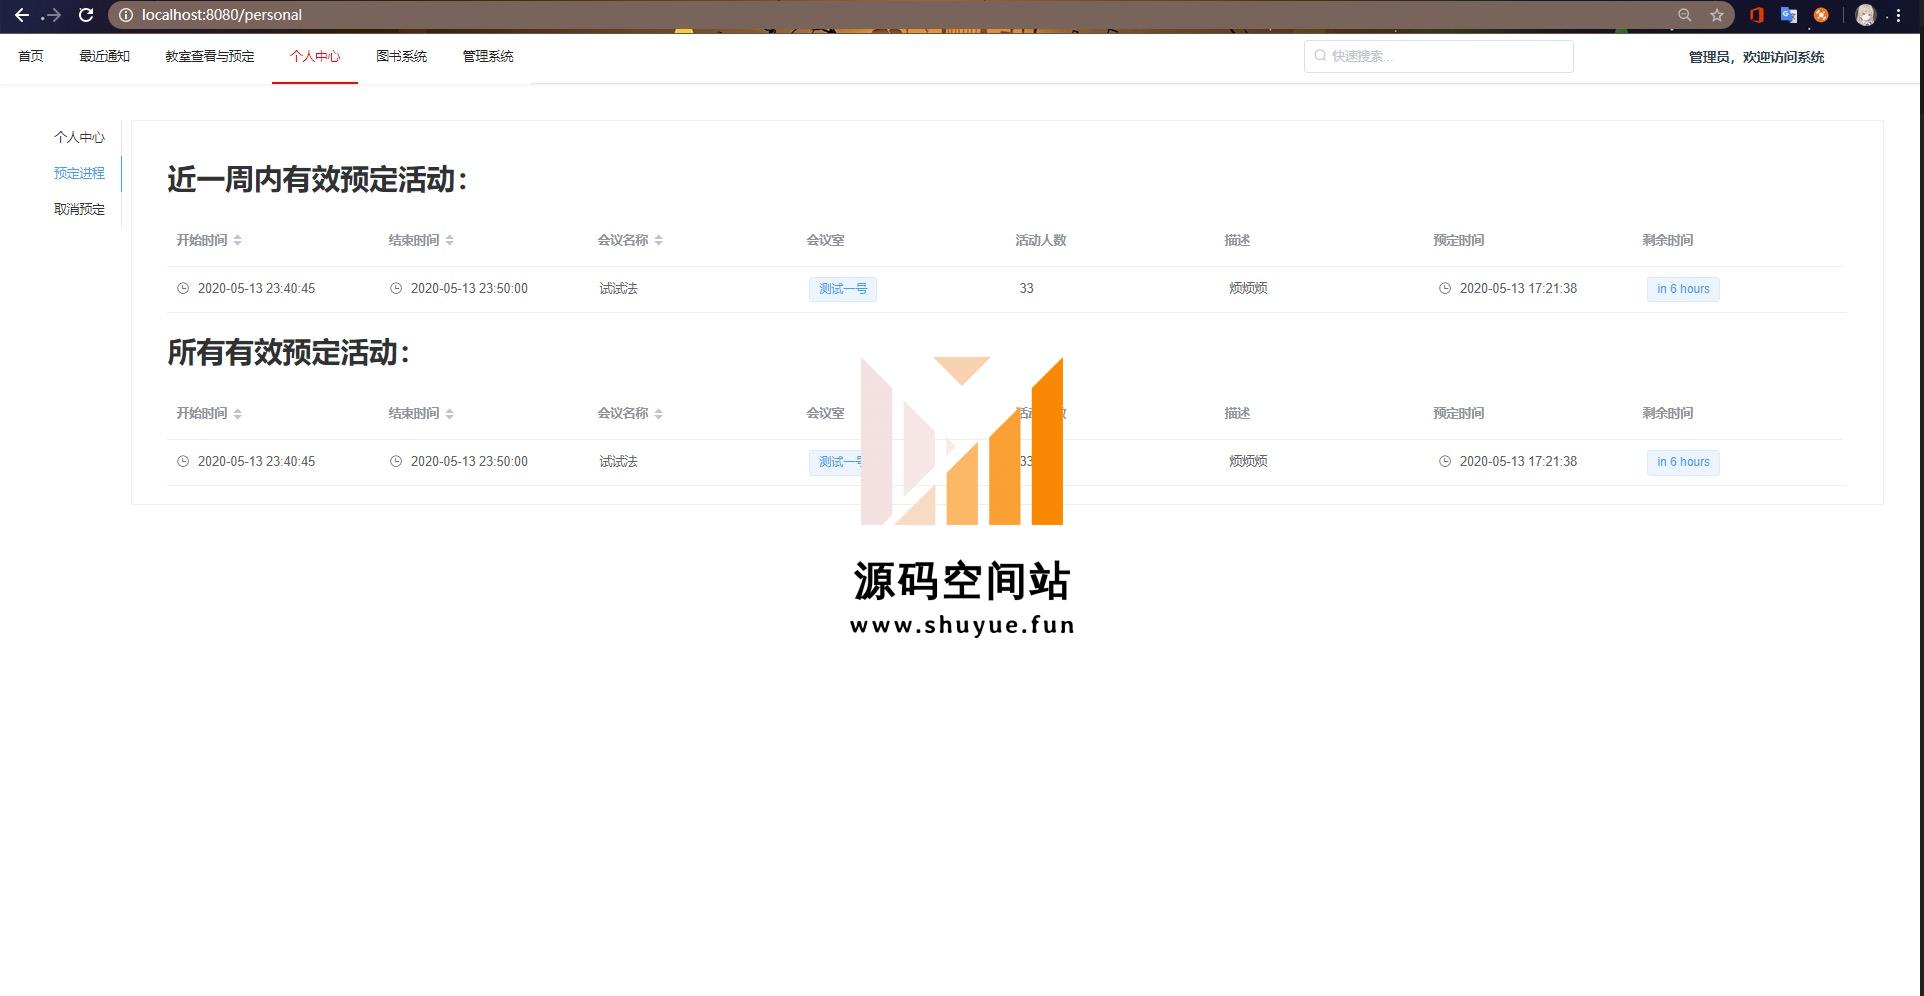Select 预定进程 in the left sidebar
The image size is (1924, 996).
pos(79,173)
